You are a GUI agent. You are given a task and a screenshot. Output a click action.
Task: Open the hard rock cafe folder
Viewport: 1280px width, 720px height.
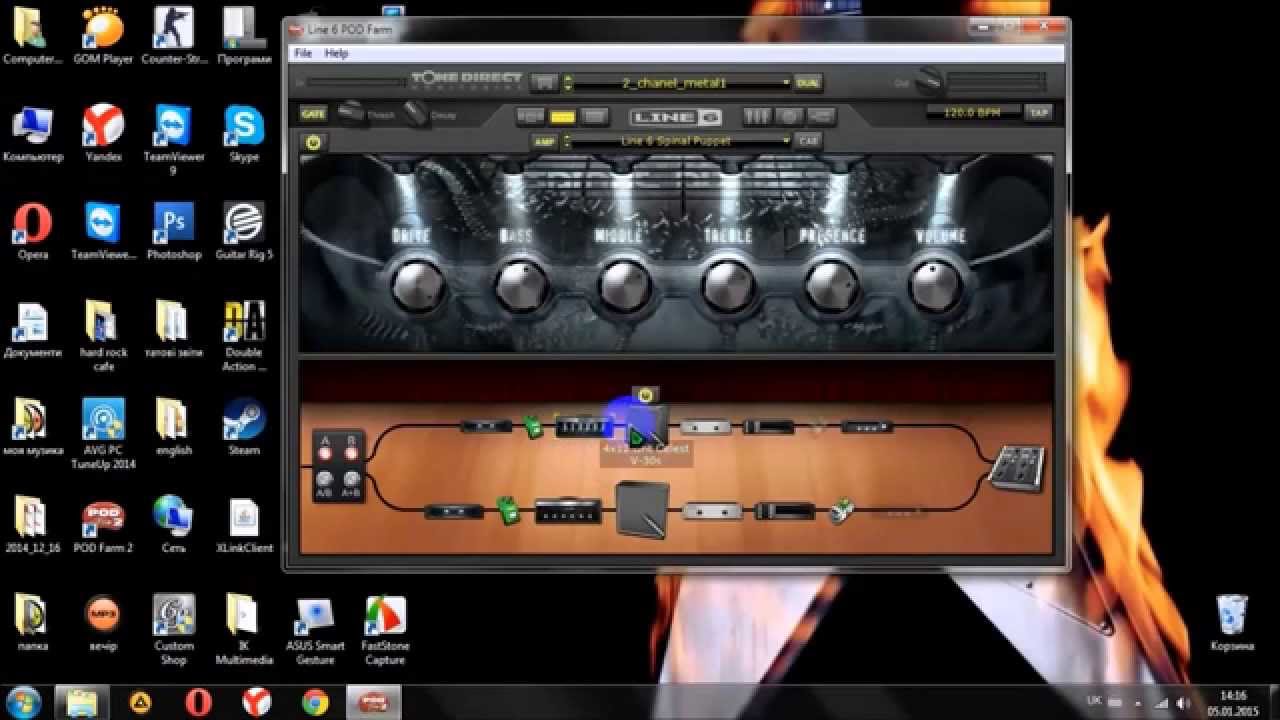pos(103,335)
